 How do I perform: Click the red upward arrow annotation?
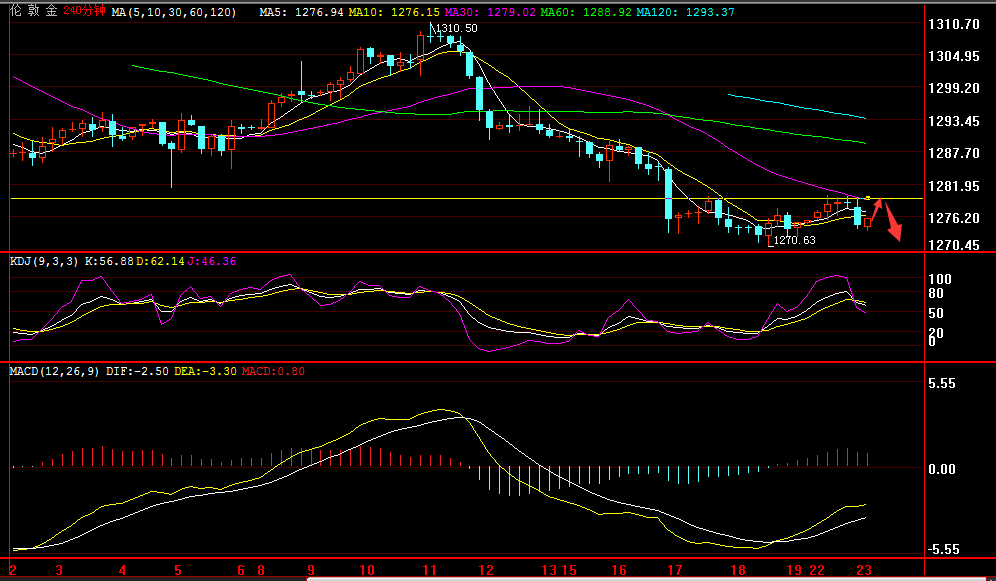877,211
